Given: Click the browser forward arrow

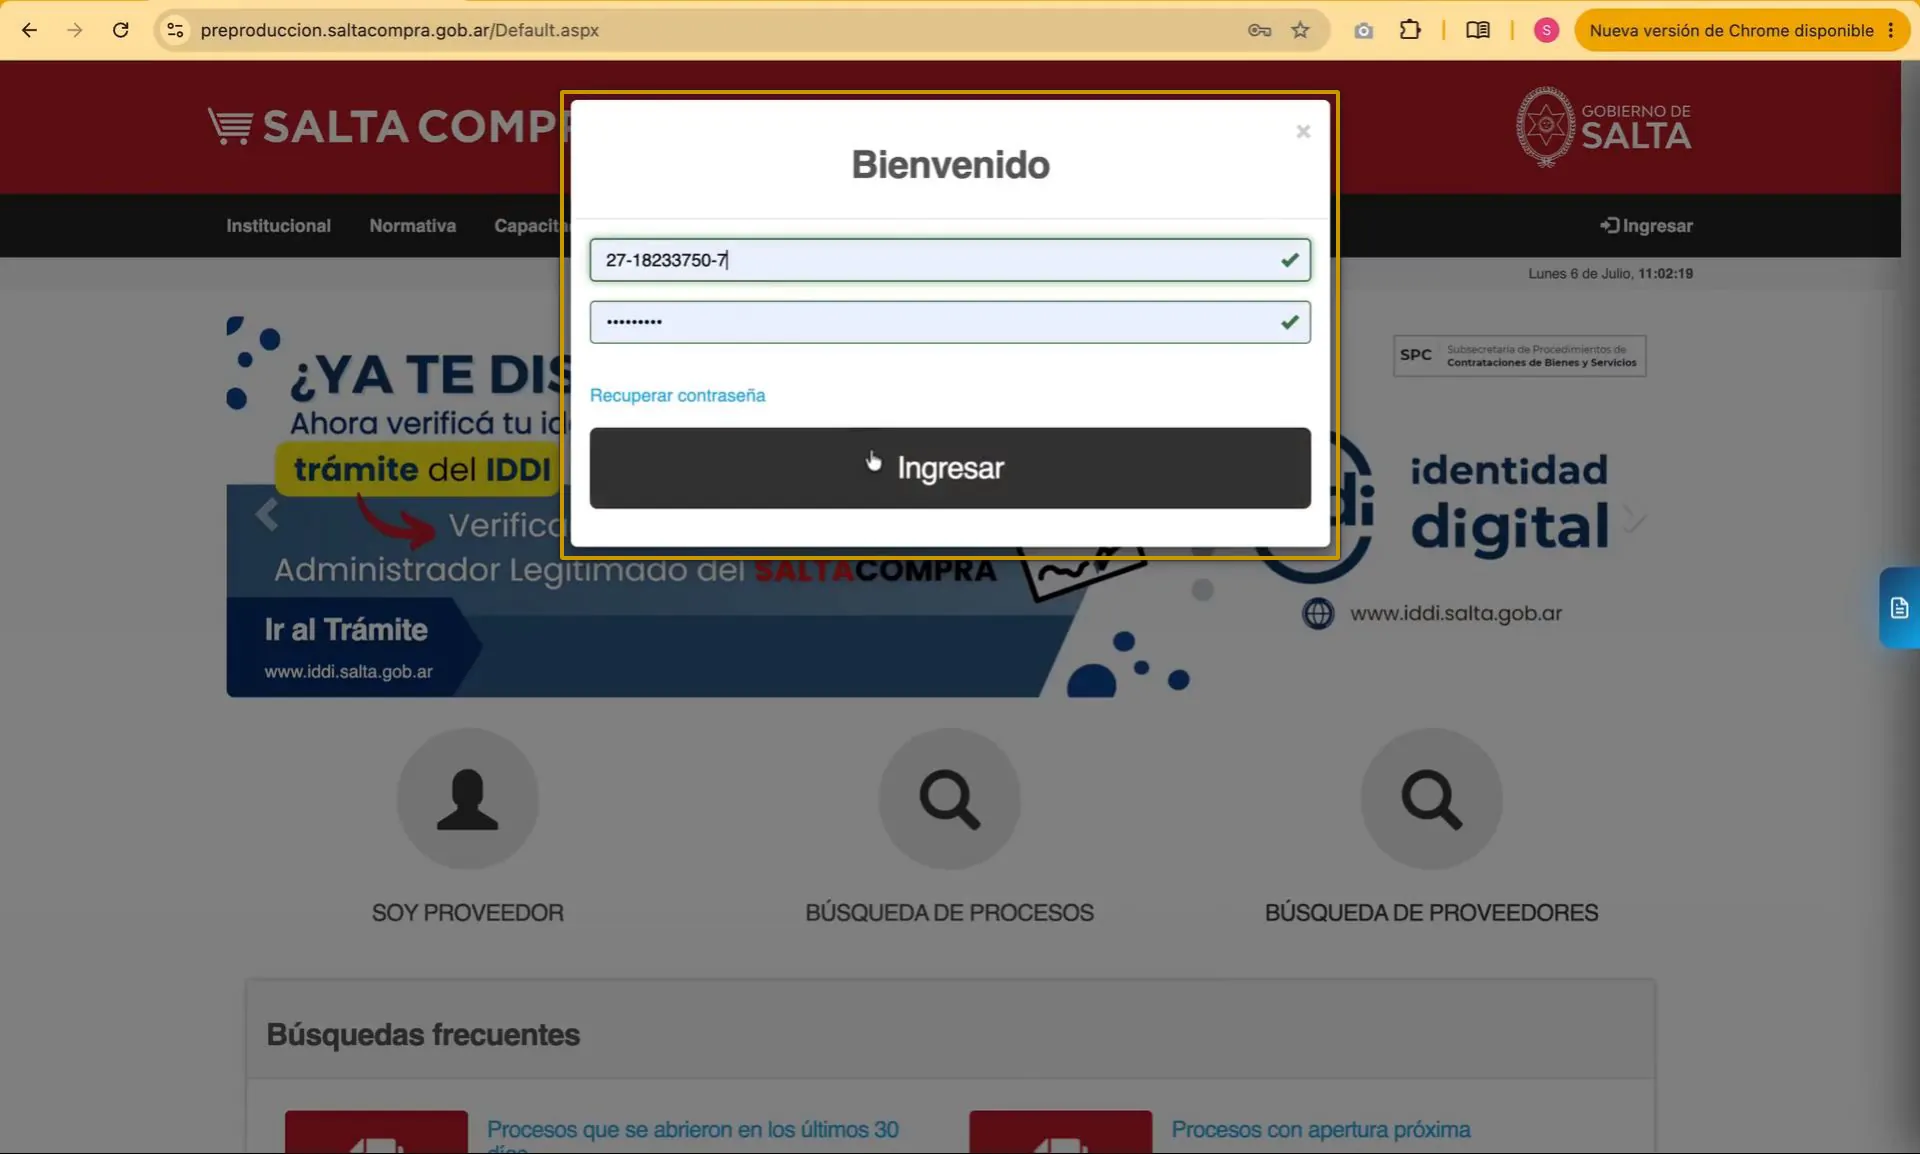Looking at the screenshot, I should pyautogui.click(x=75, y=30).
